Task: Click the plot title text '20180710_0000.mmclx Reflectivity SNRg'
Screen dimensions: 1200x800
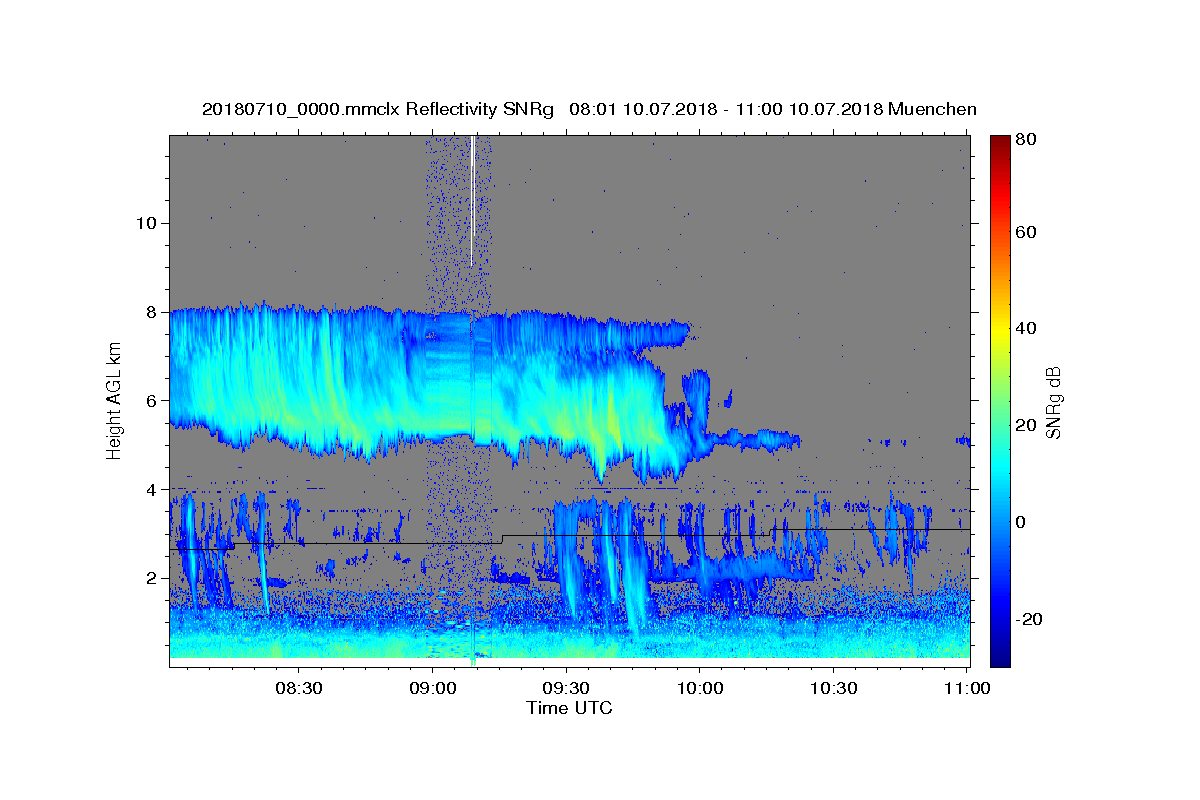Action: click(378, 110)
